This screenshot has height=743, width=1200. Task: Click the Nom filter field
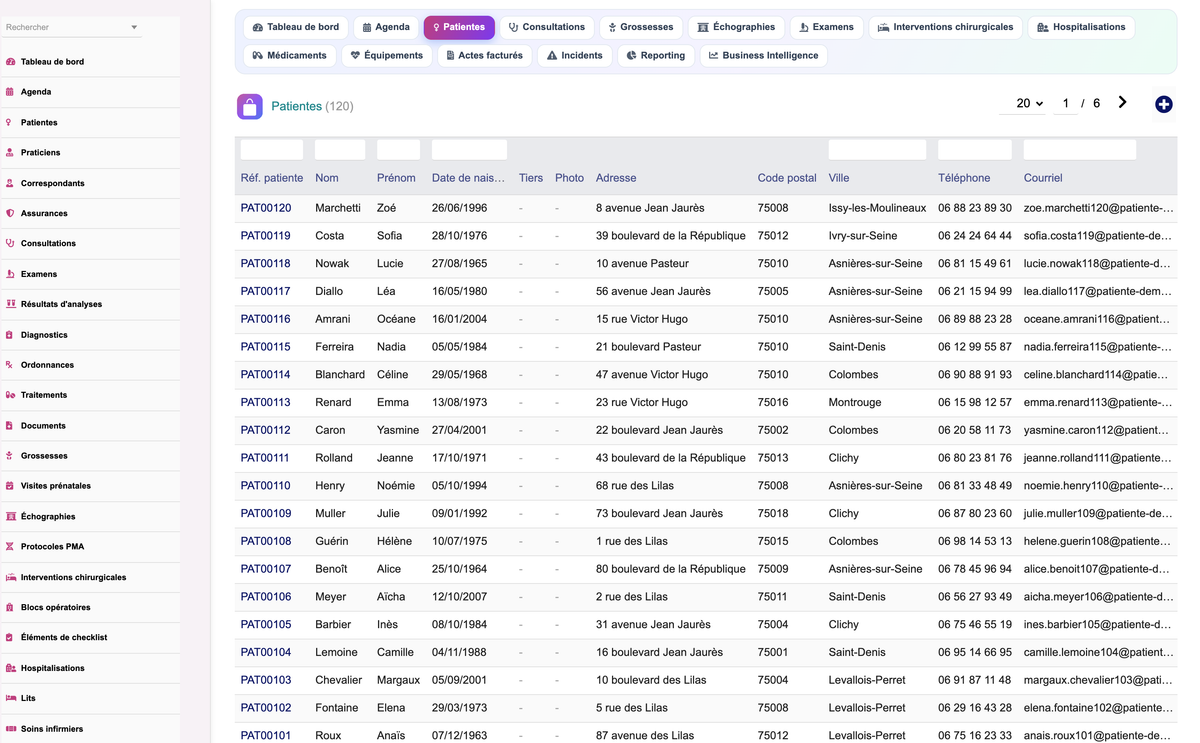click(340, 150)
